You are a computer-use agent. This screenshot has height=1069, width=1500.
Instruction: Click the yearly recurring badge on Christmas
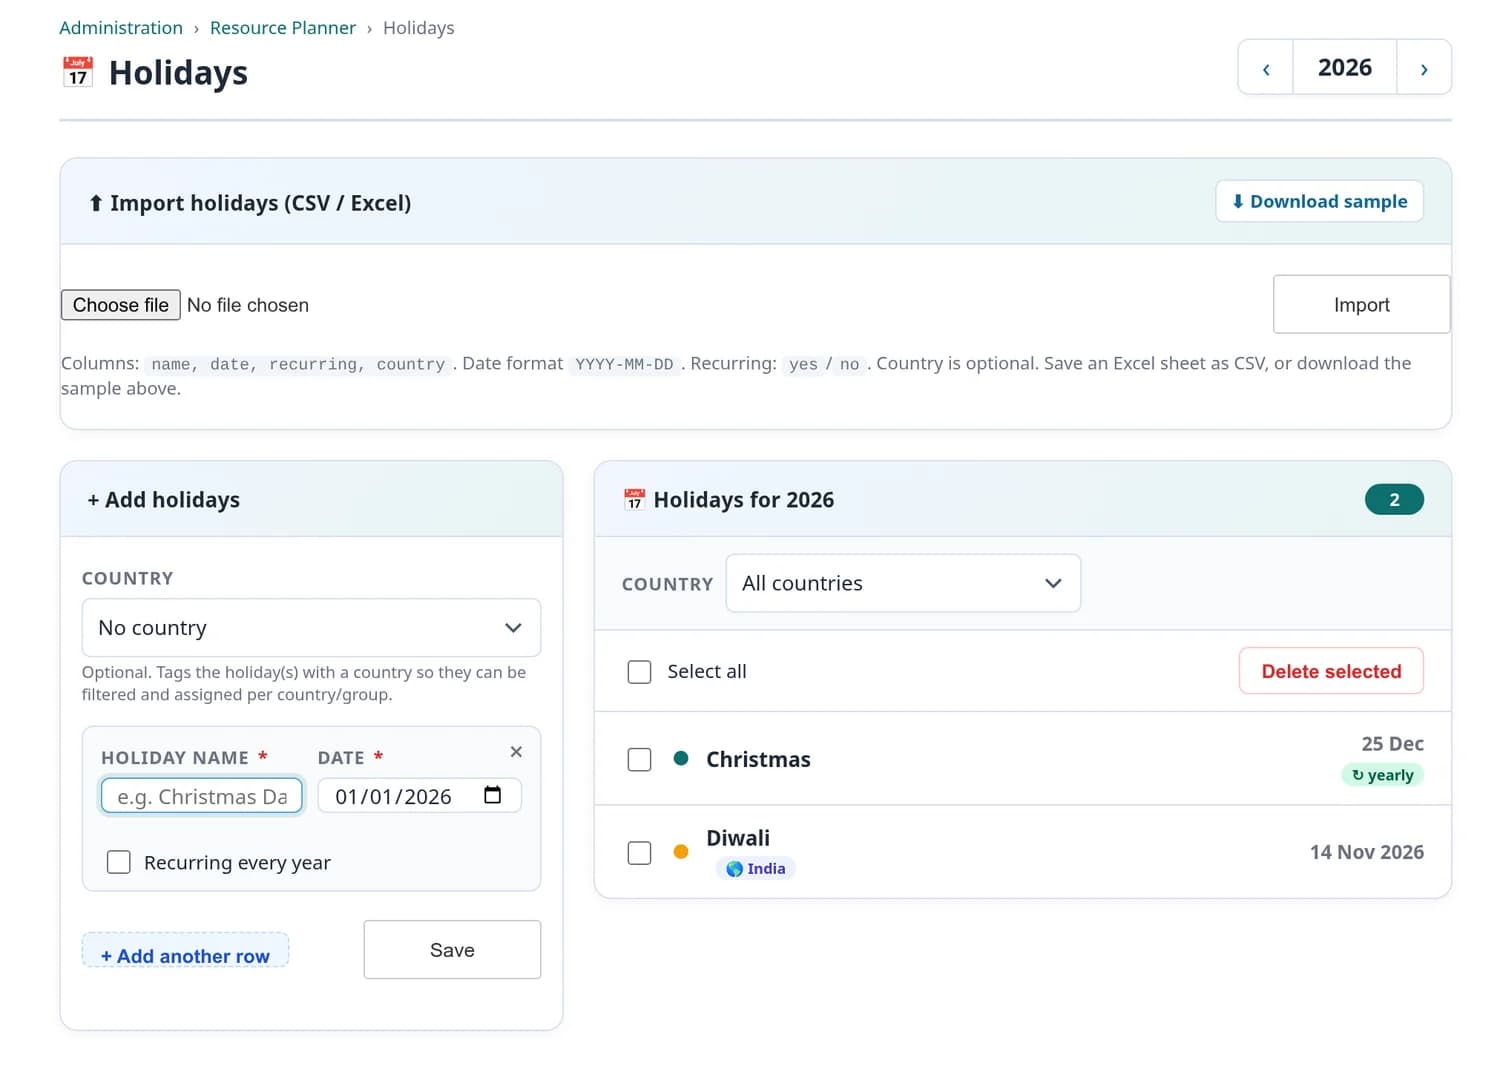(x=1382, y=775)
